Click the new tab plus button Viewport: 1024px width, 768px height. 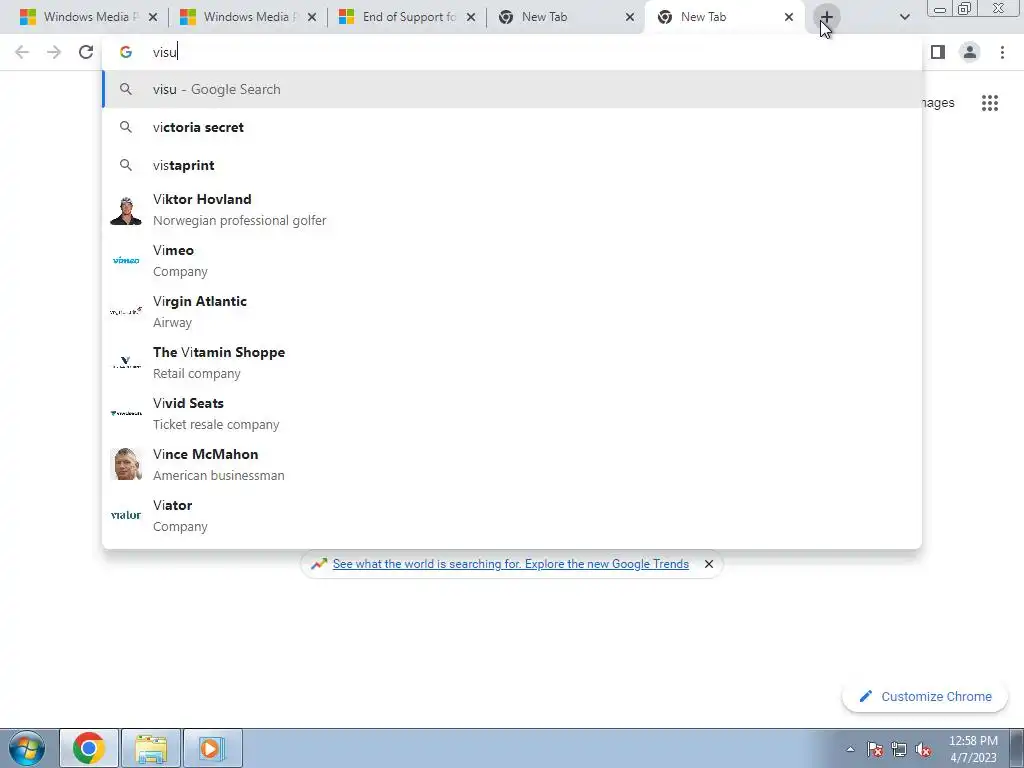pyautogui.click(x=826, y=18)
